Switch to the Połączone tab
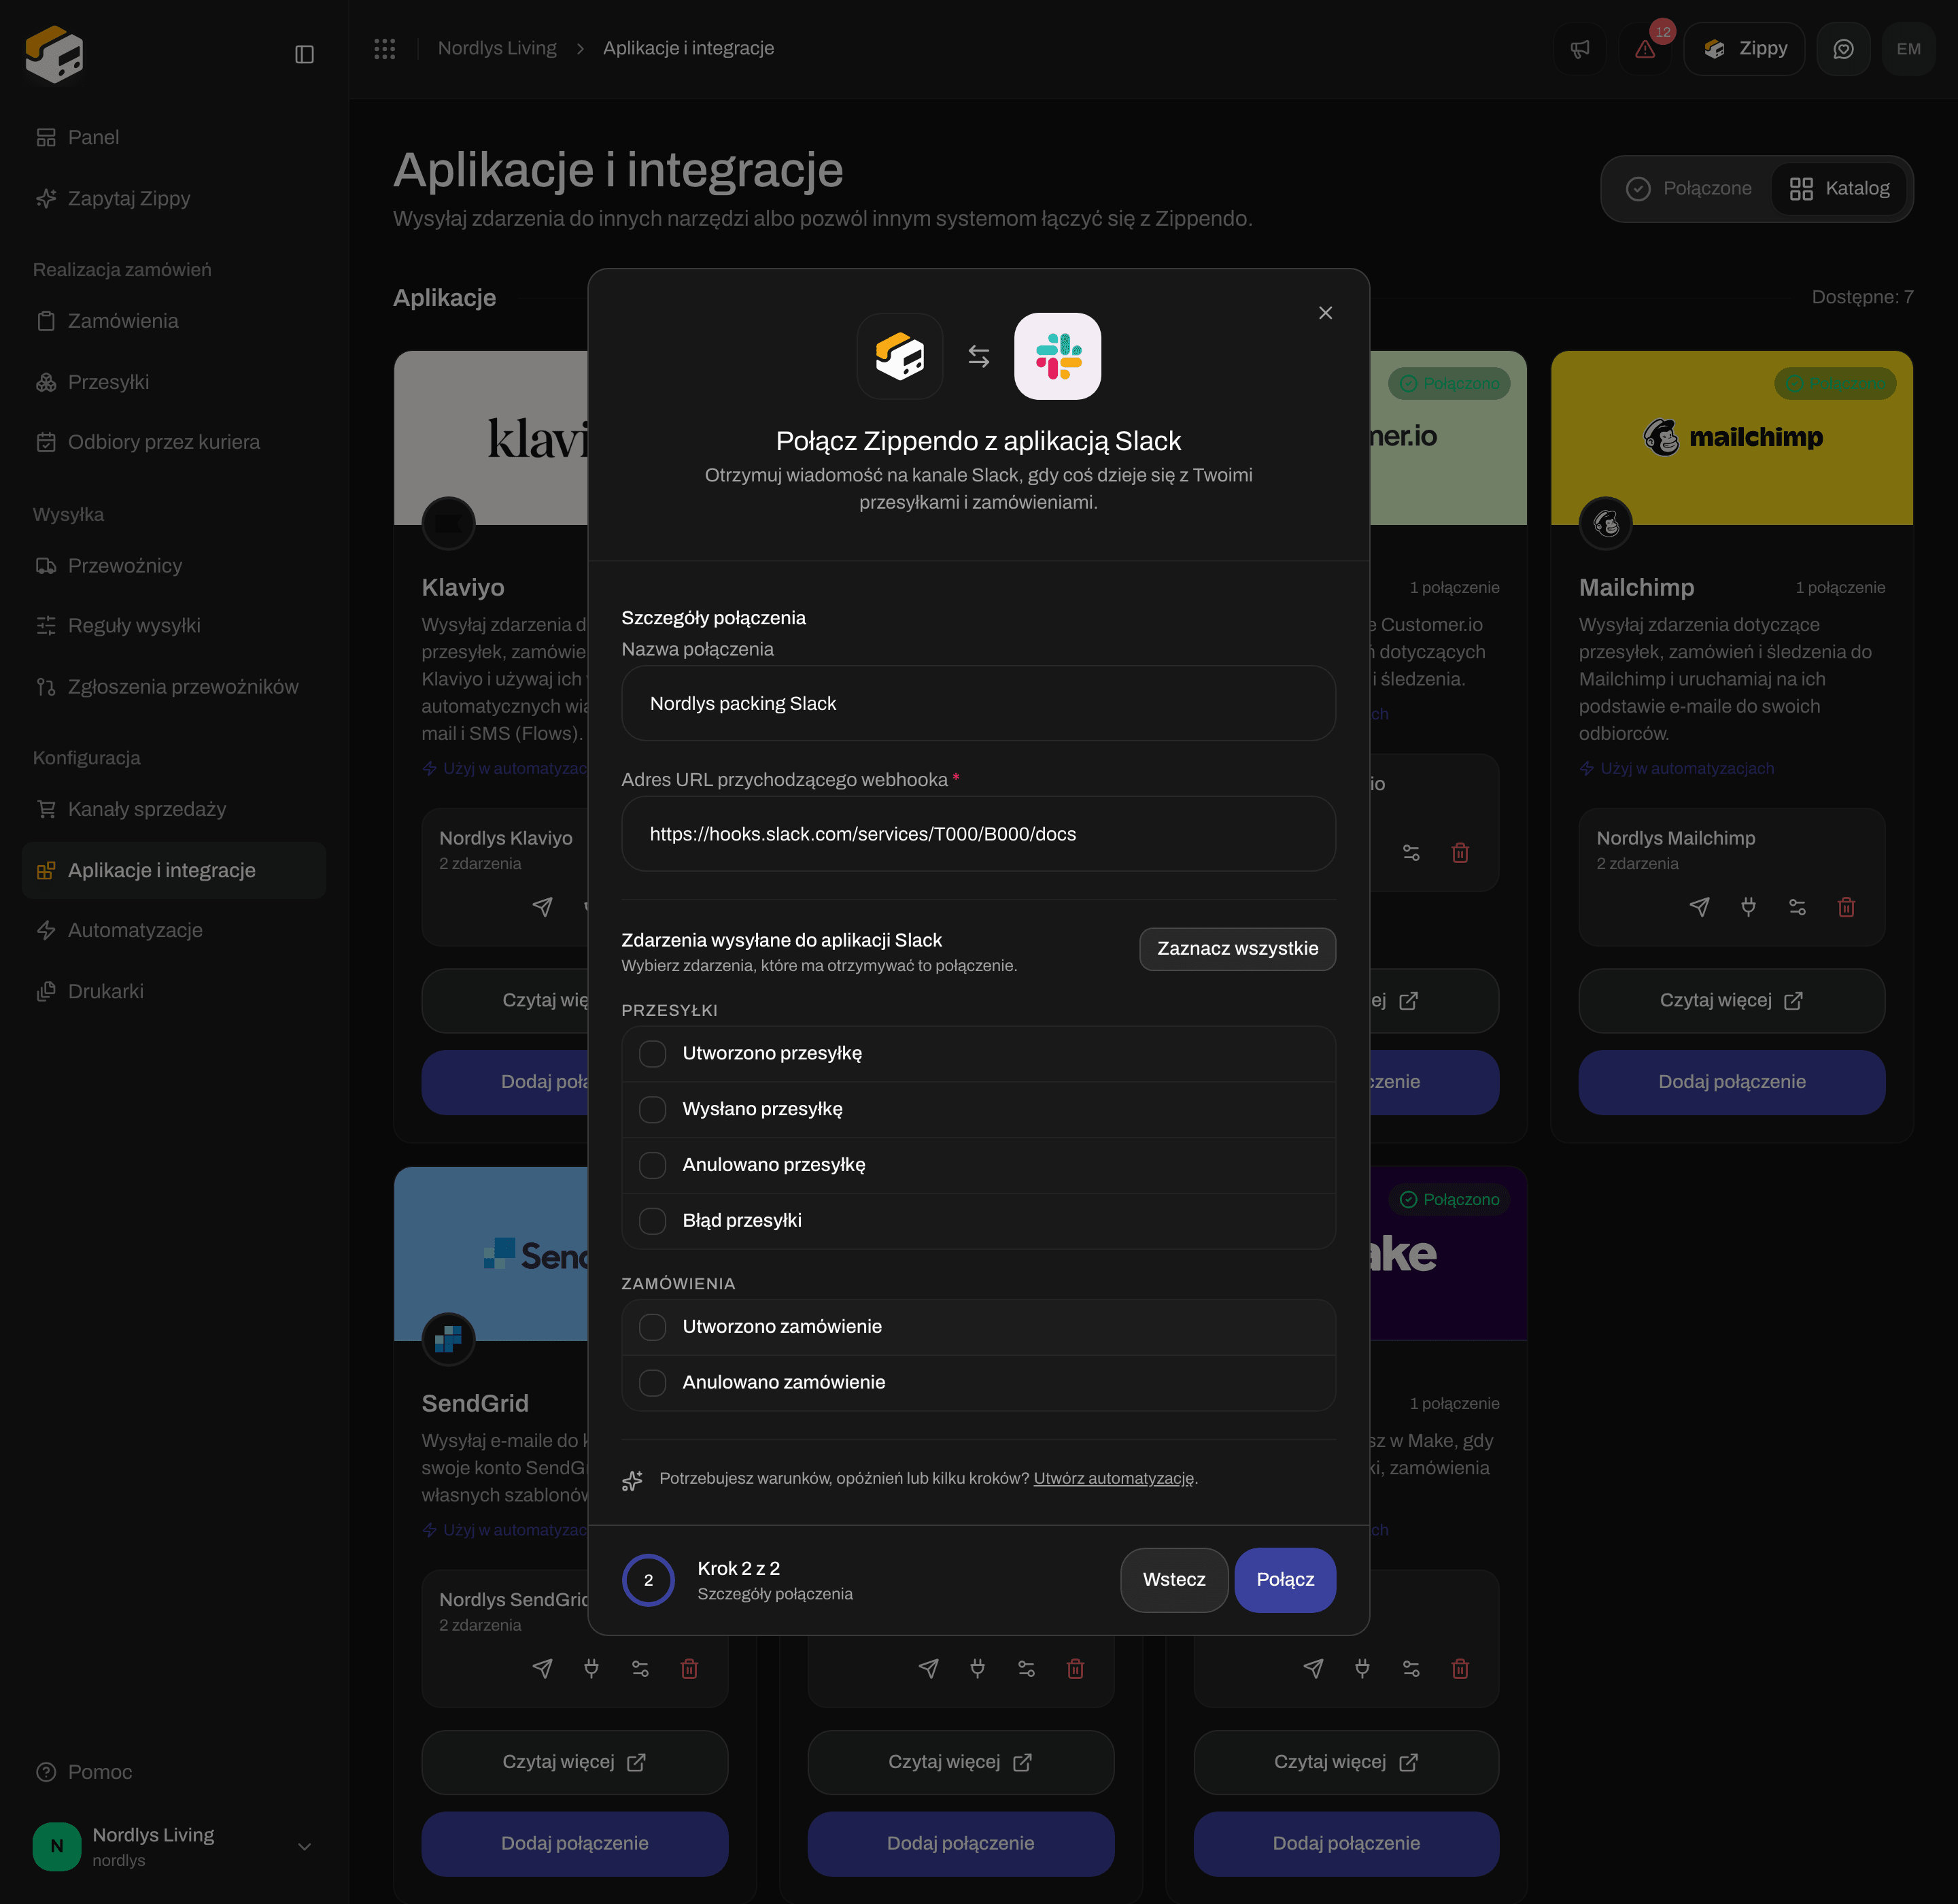This screenshot has height=1904, width=1958. 1689,189
